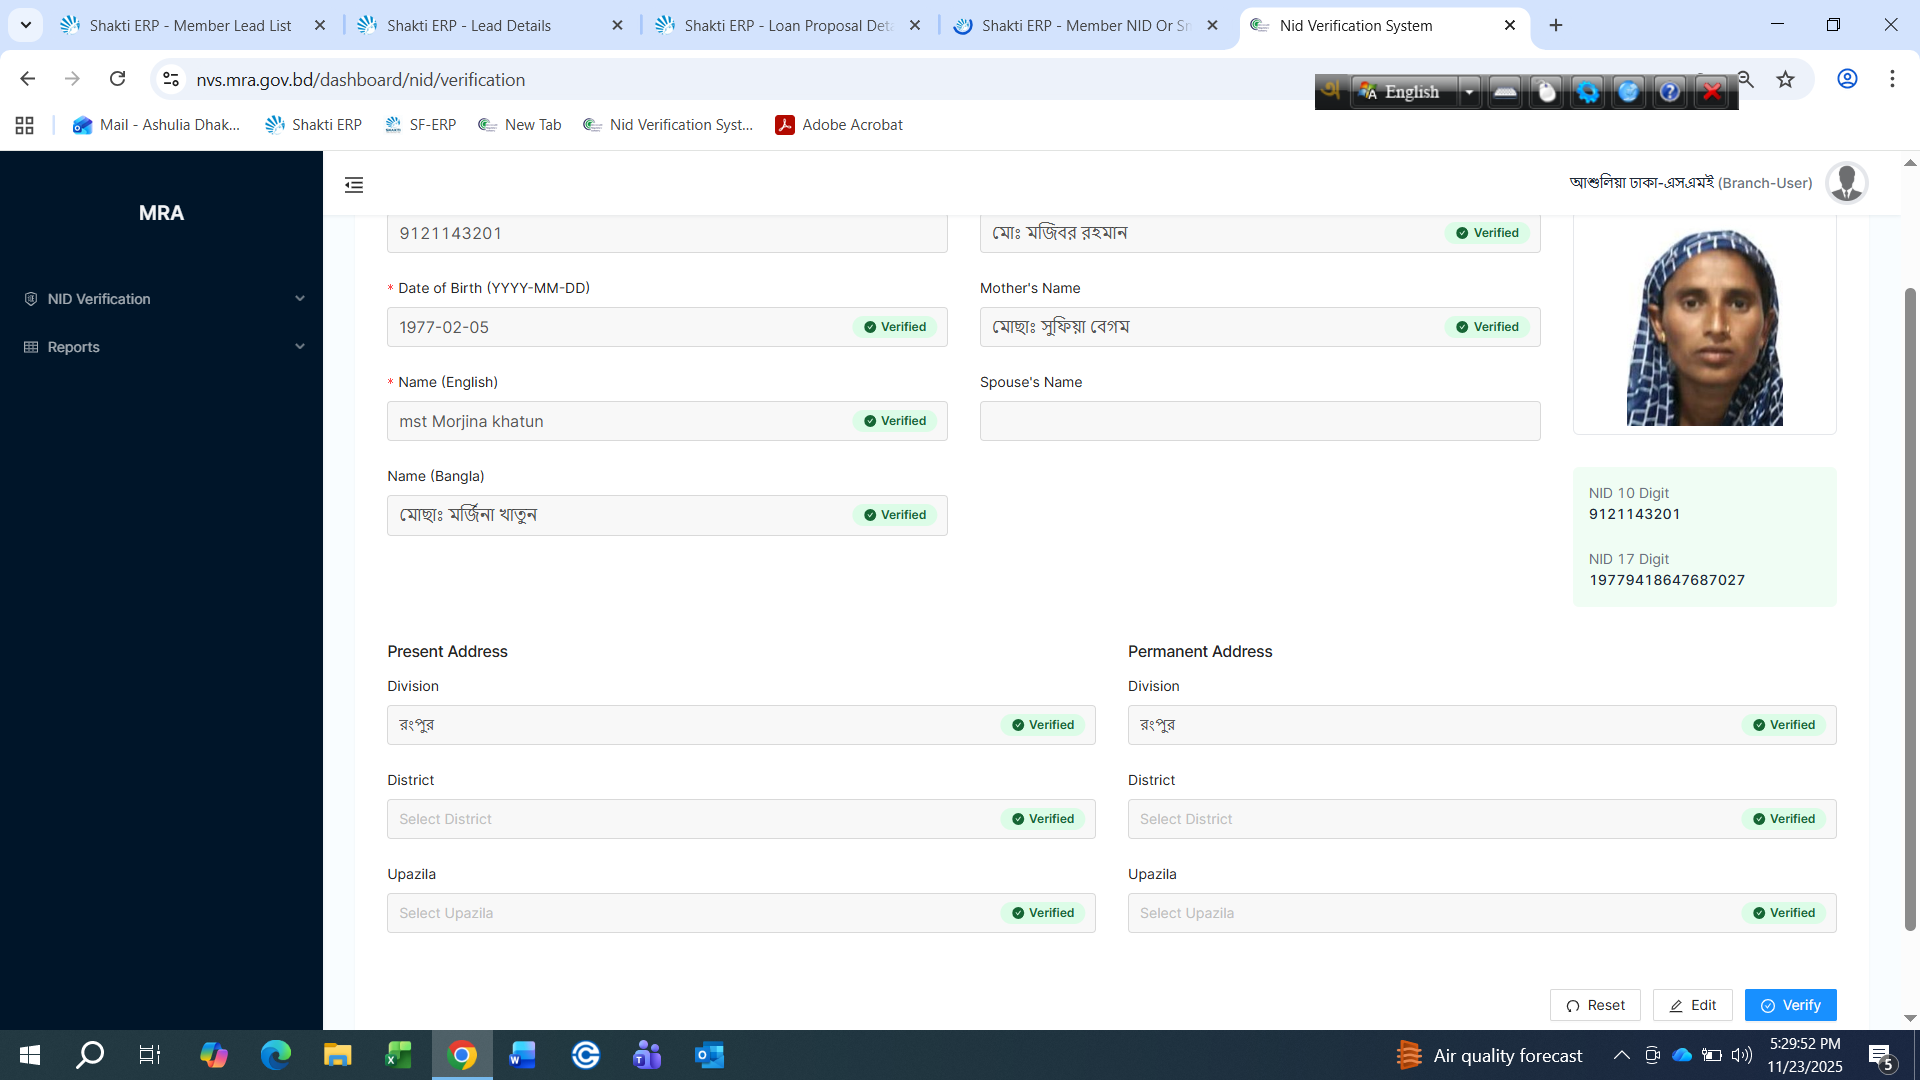Screen dimensions: 1920x1080
Task: Open the Present Address district dropdown
Action: (x=690, y=819)
